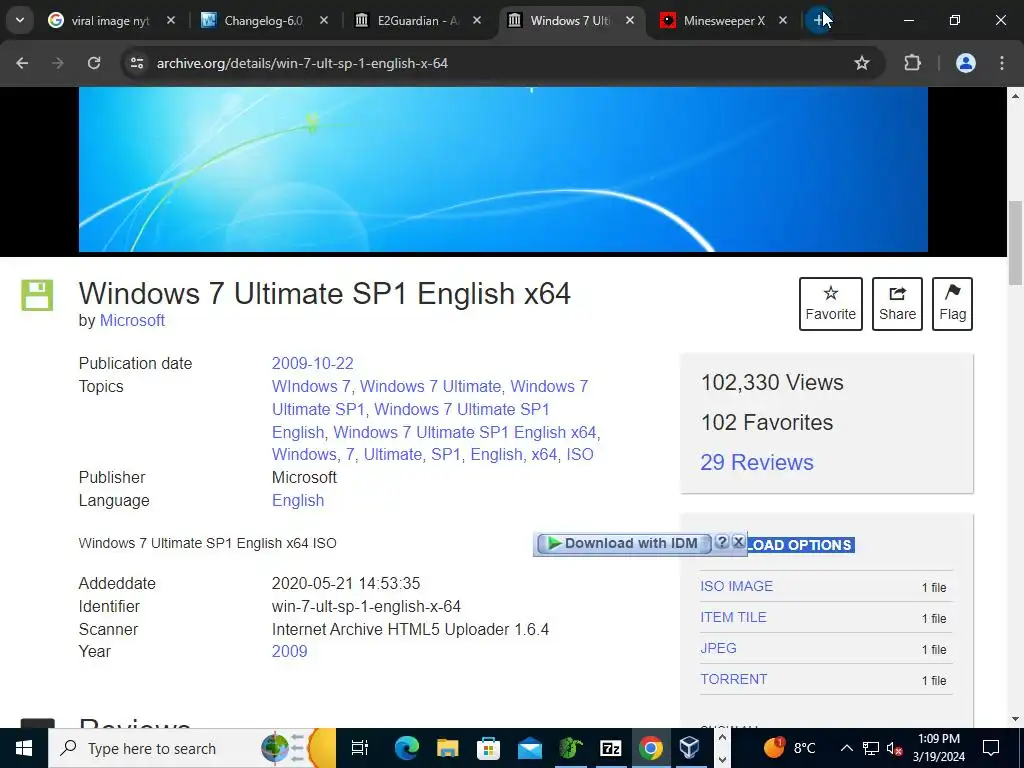Viewport: 1024px width, 768px height.
Task: Open the x64 topic link
Action: (x=544, y=455)
